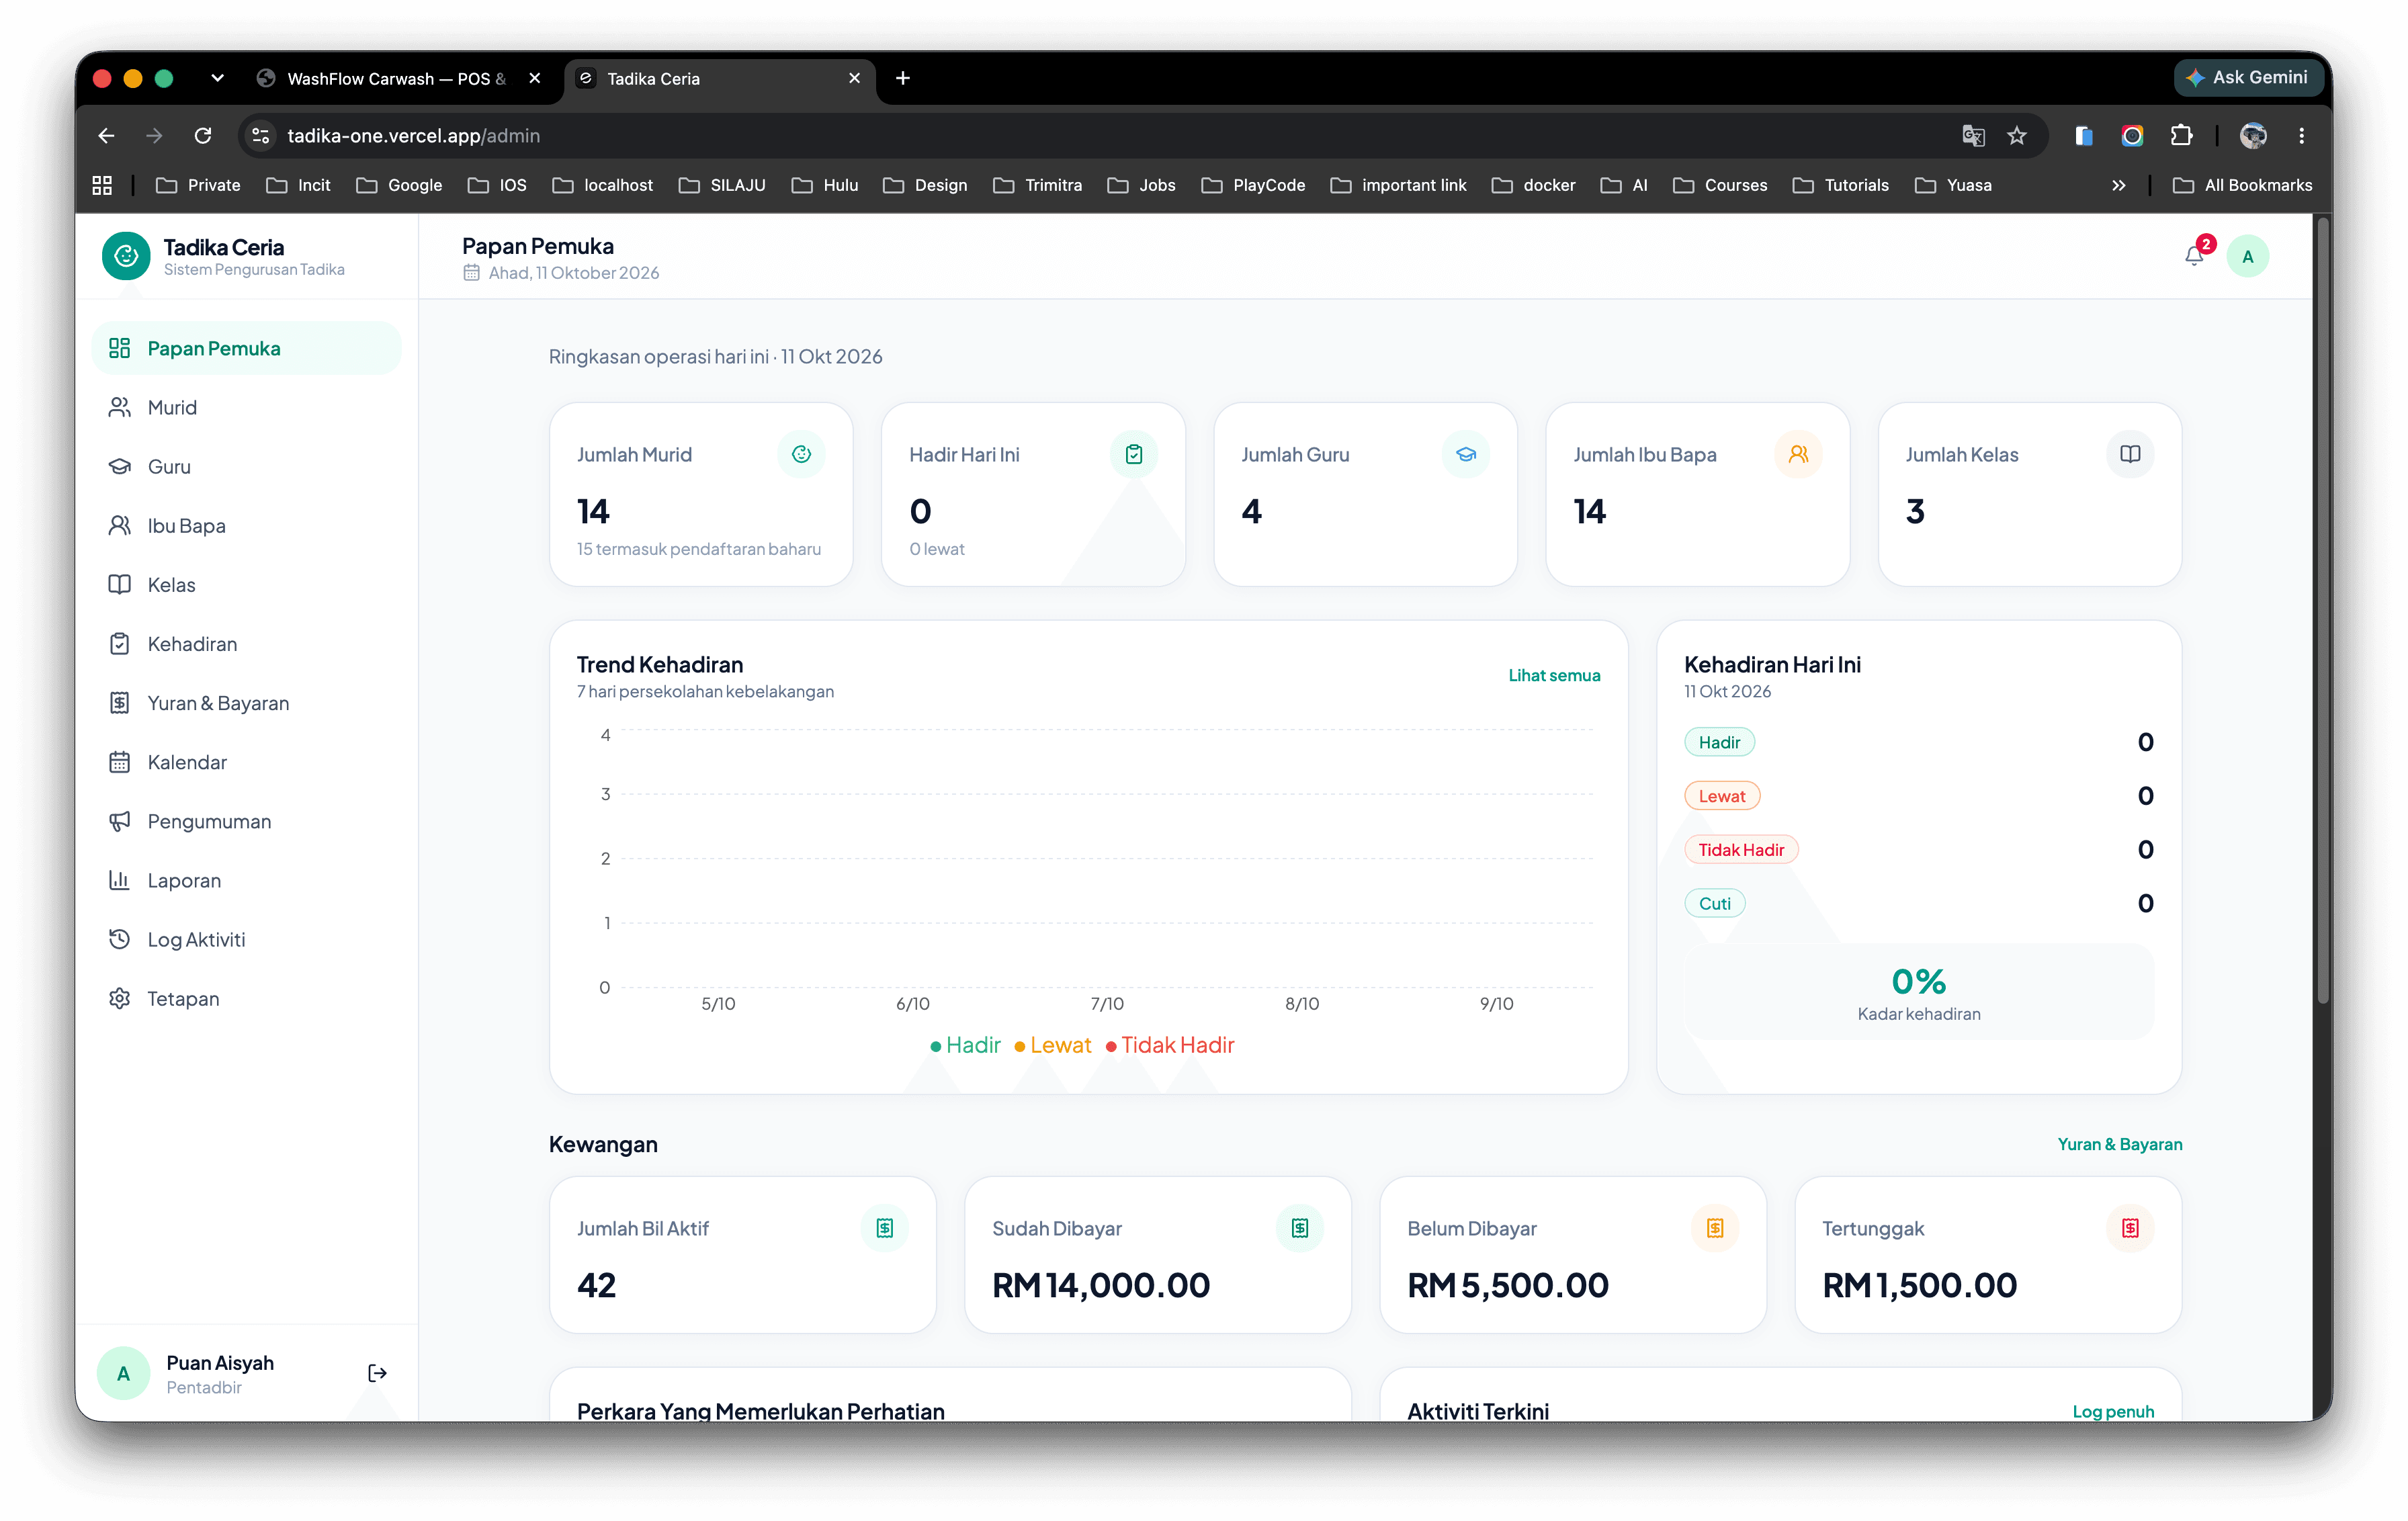
Task: Click the Log penuh link
Action: pos(2113,1411)
